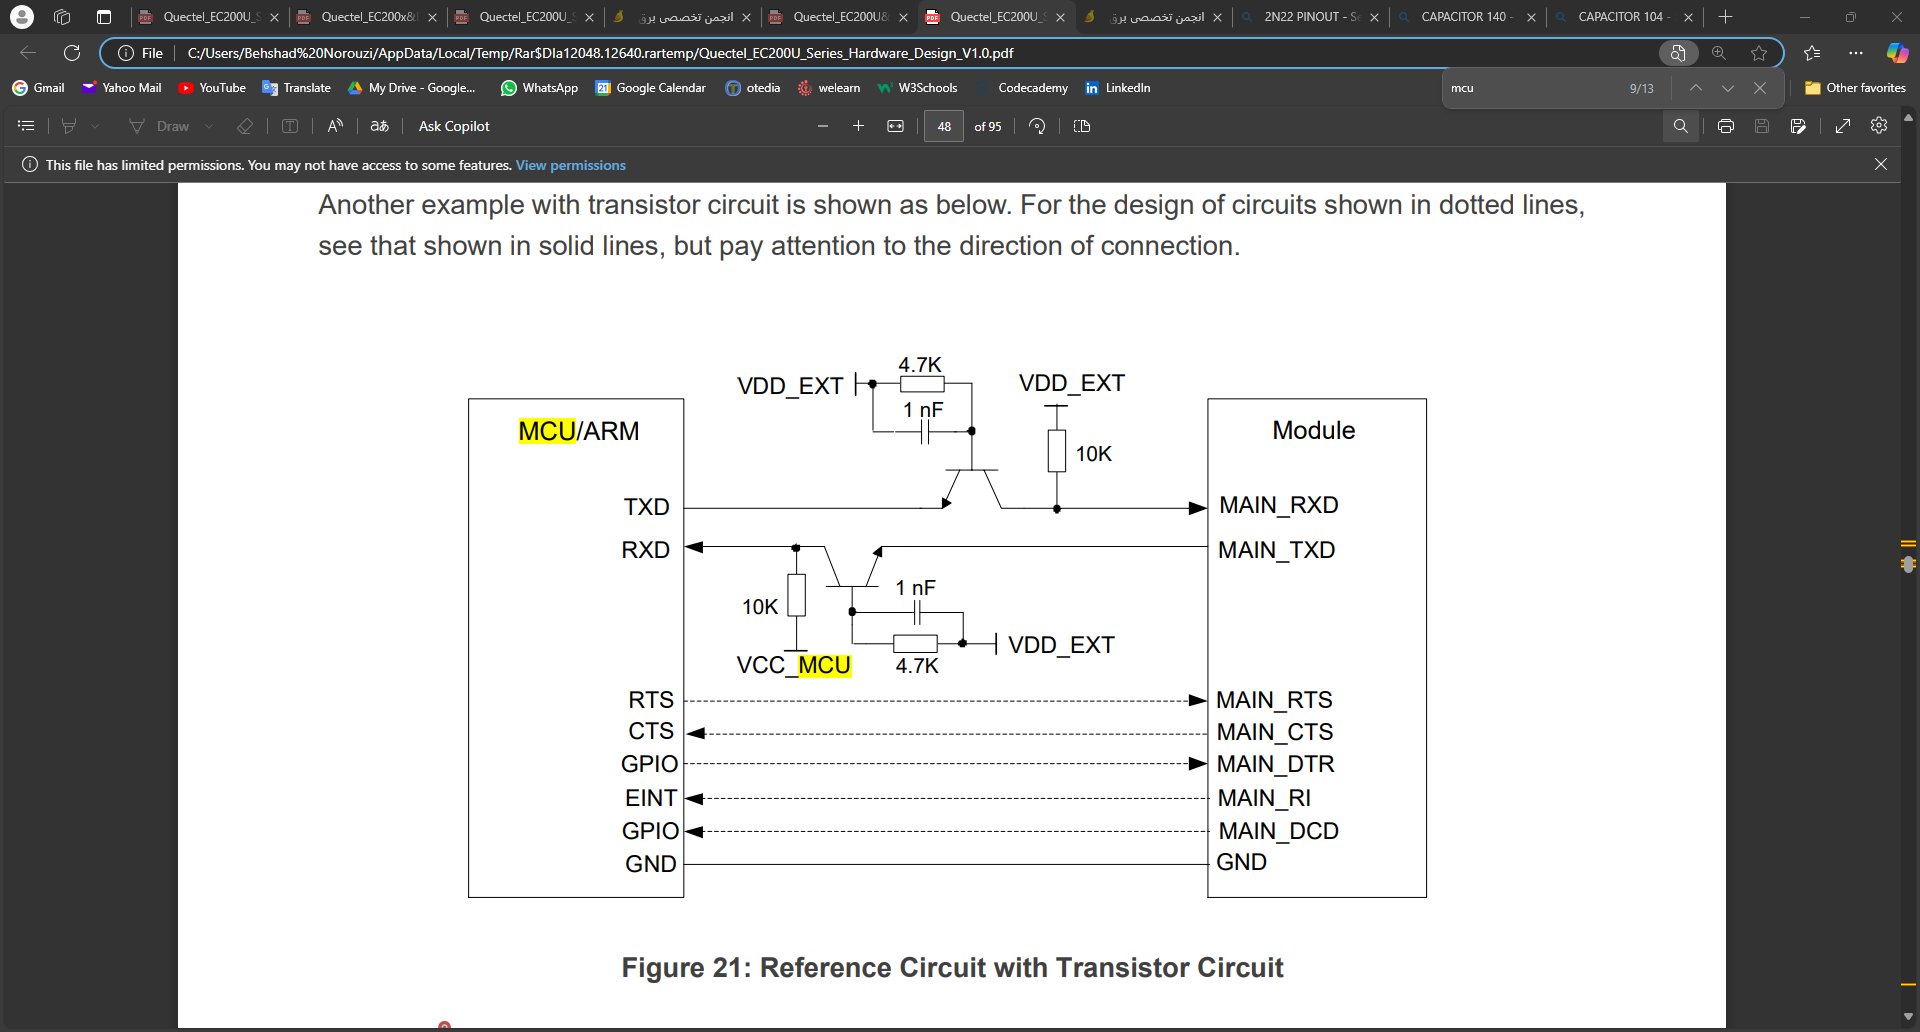1920x1032 pixels.
Task: Rotate the PDF page
Action: pos(1037,126)
